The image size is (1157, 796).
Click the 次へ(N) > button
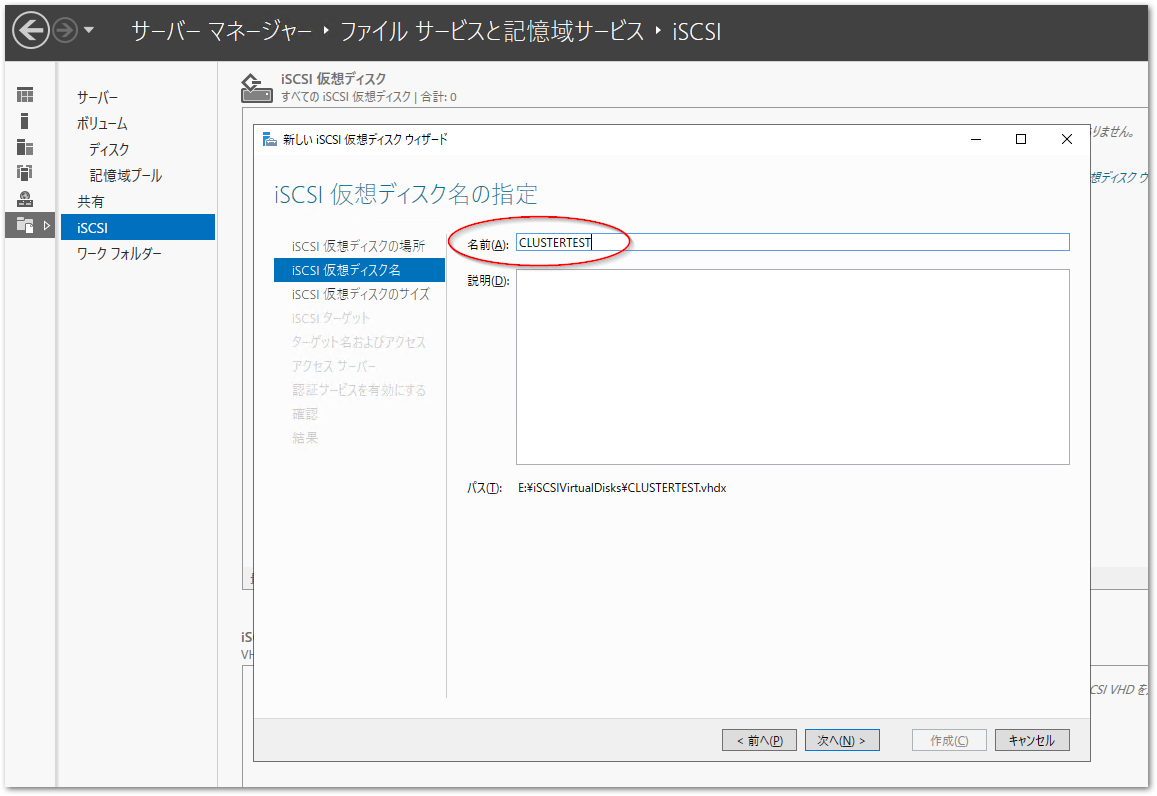coord(842,740)
